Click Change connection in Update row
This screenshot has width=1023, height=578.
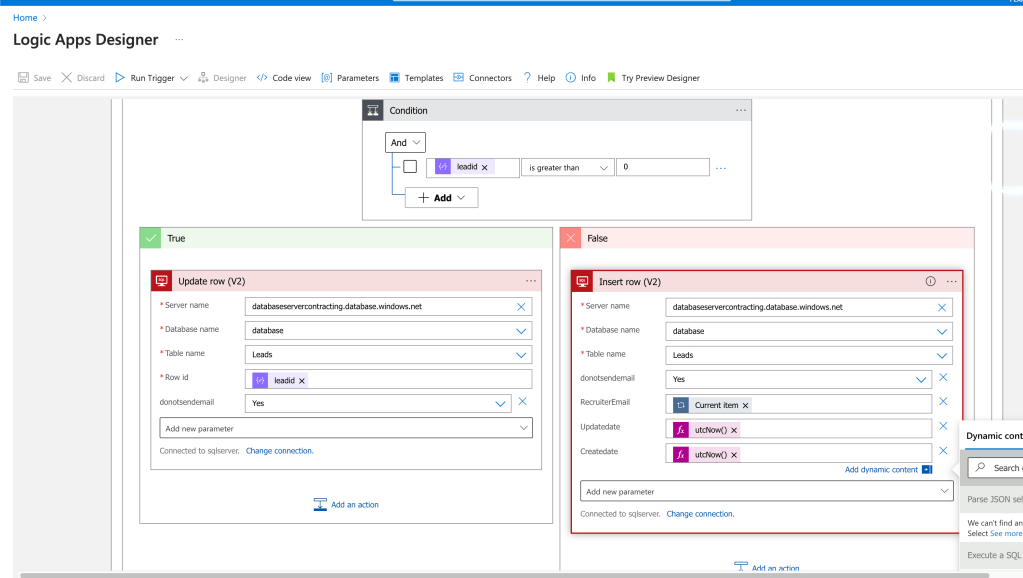(x=279, y=451)
